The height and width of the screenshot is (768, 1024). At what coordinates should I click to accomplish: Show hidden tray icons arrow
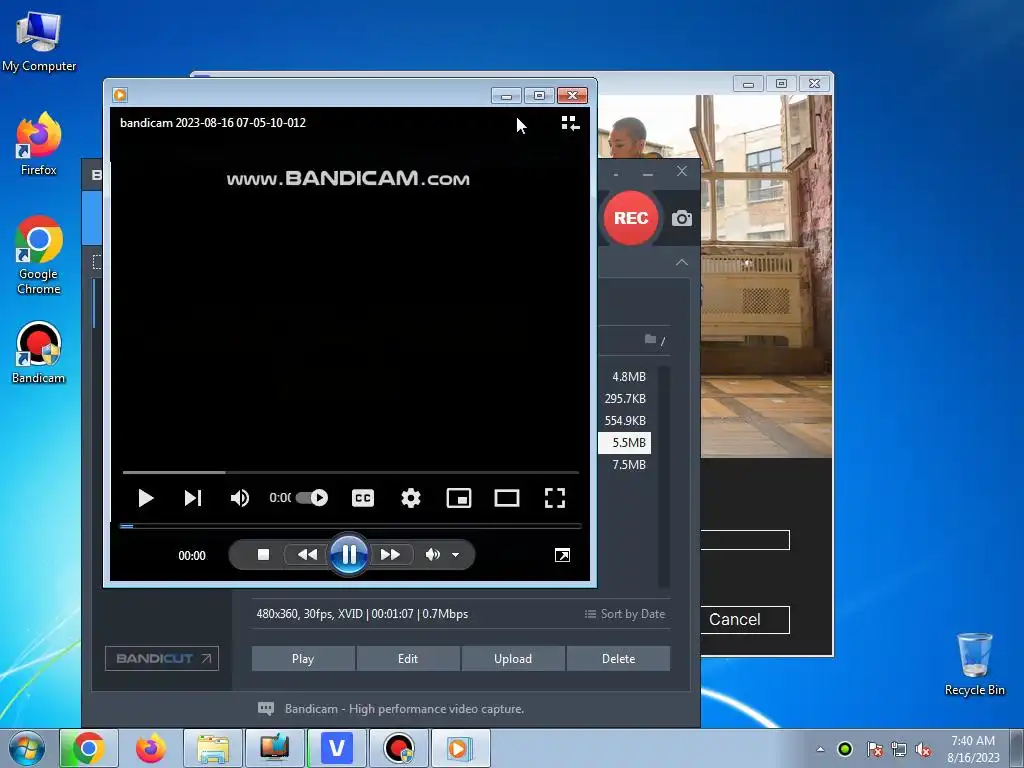click(x=820, y=749)
